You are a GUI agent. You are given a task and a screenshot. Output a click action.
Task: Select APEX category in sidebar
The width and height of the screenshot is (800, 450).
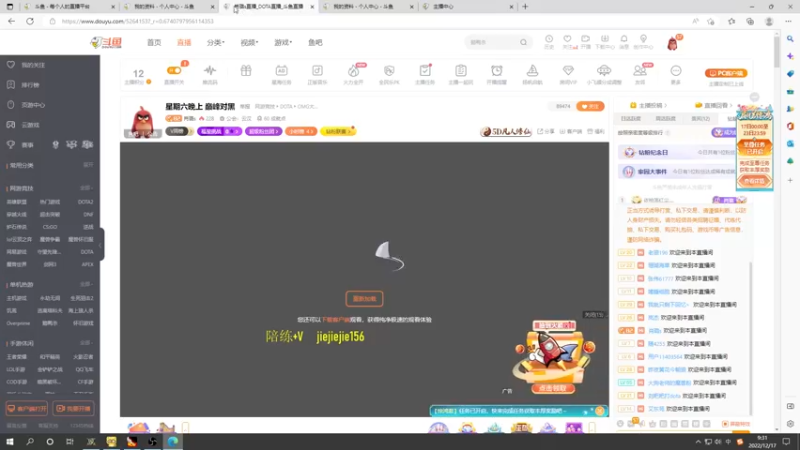point(87,264)
